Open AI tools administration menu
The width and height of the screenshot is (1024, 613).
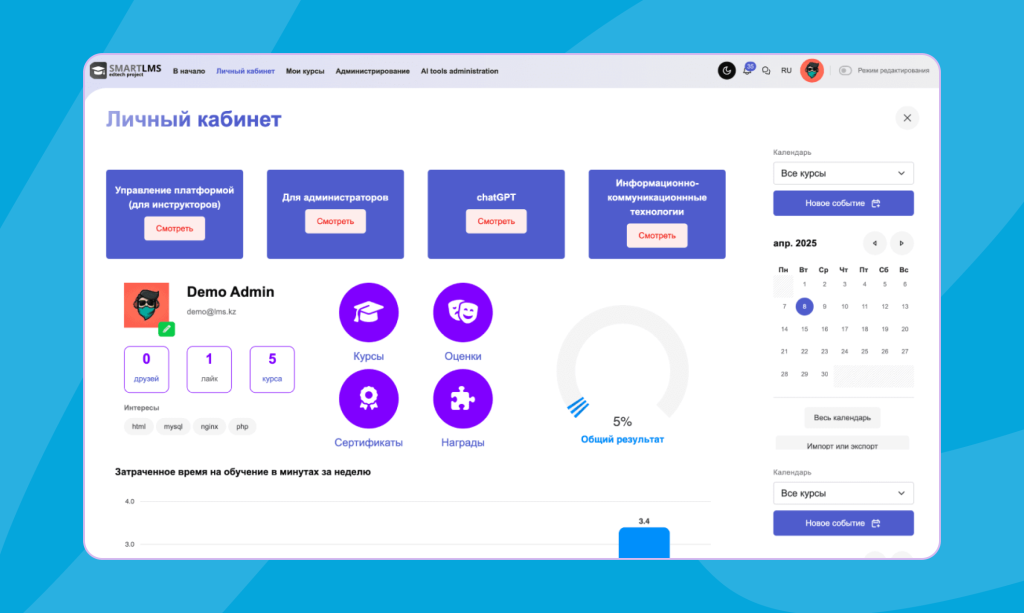[x=459, y=71]
